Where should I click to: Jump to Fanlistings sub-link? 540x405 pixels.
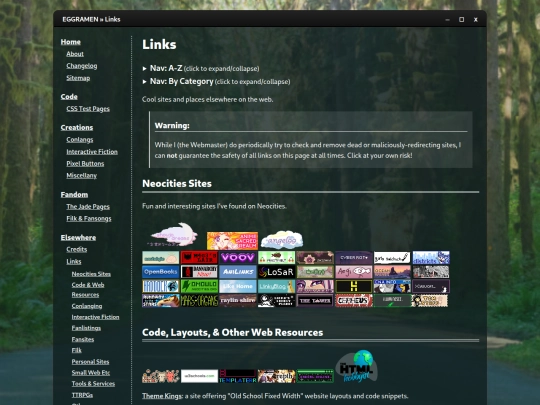(86, 328)
